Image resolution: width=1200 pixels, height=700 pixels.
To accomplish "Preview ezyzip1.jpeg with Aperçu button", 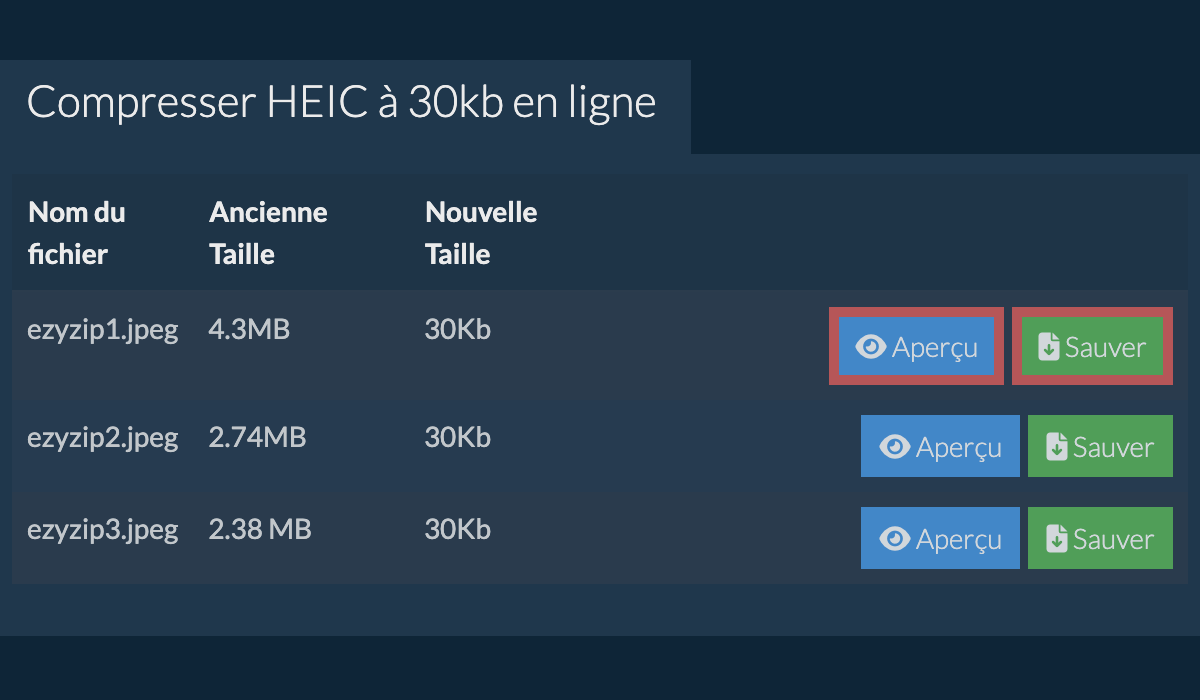I will (916, 347).
